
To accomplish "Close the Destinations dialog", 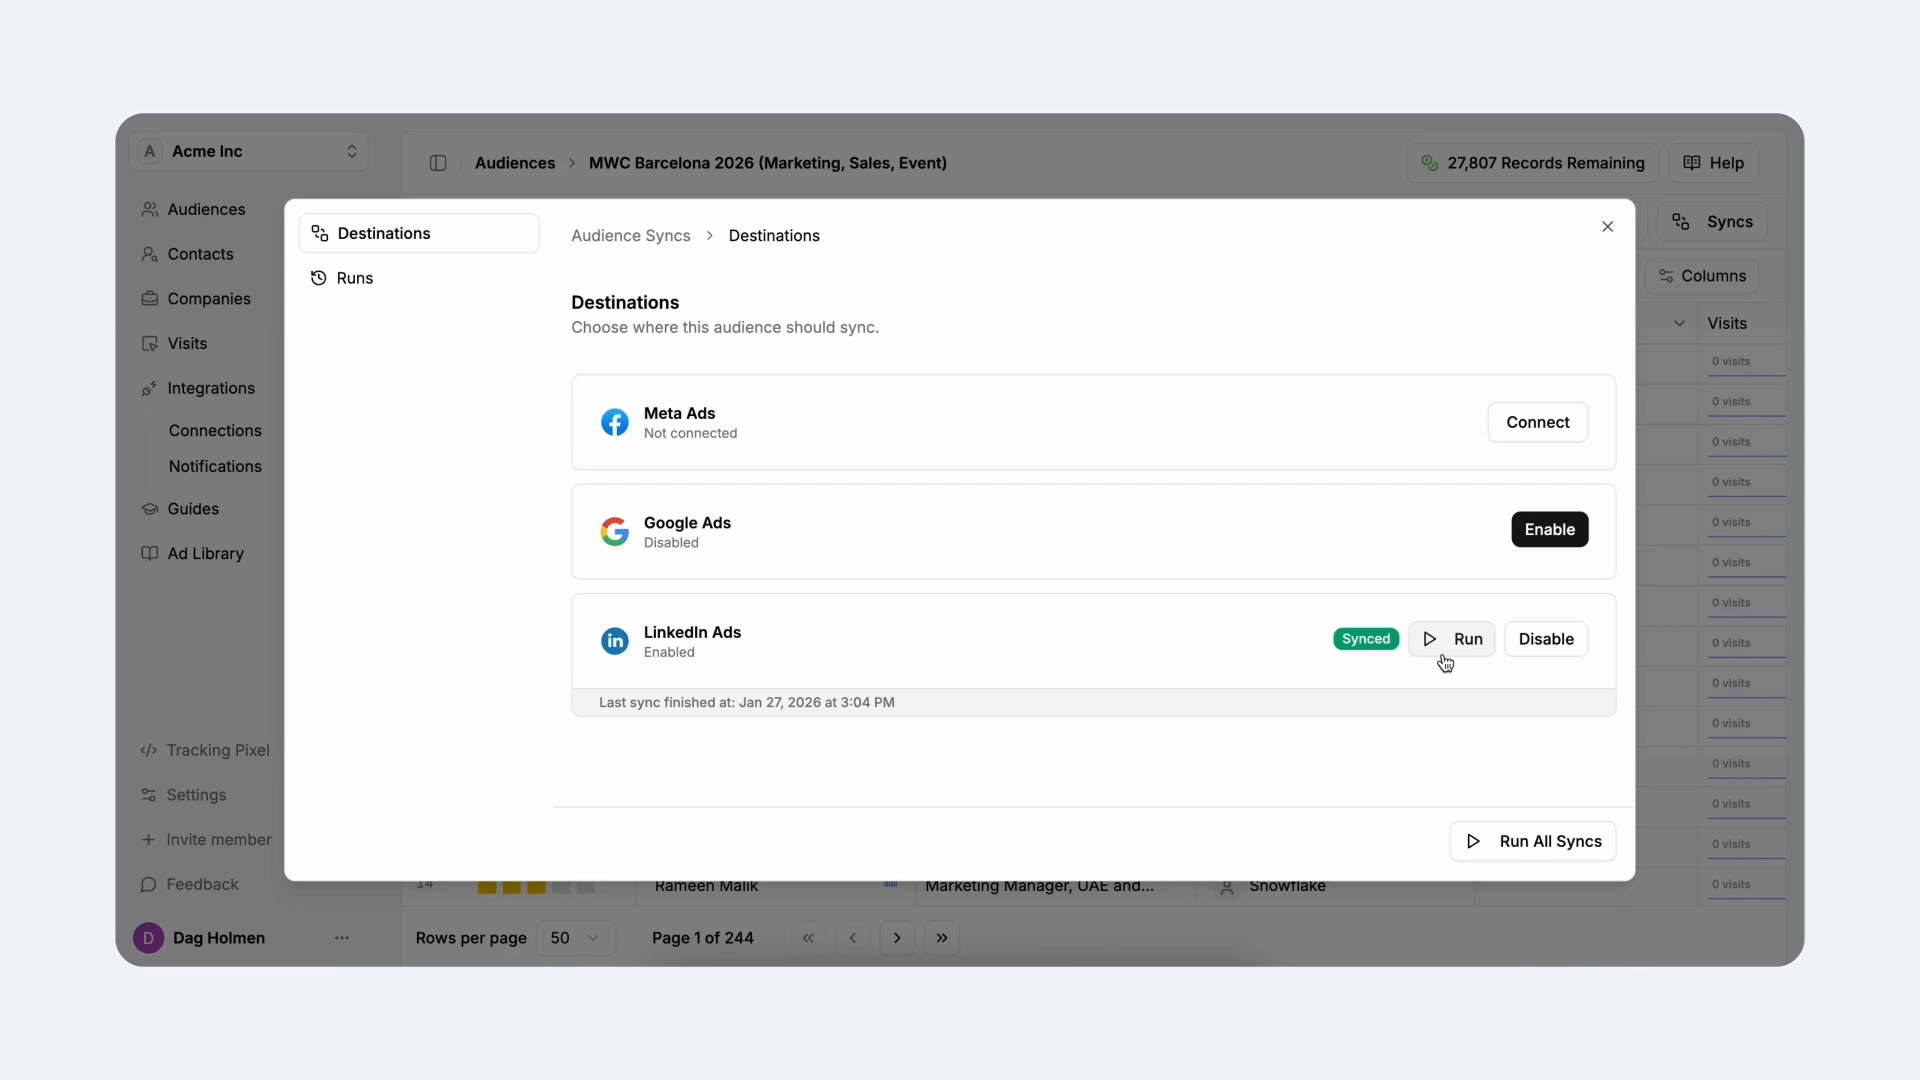I will (1607, 227).
